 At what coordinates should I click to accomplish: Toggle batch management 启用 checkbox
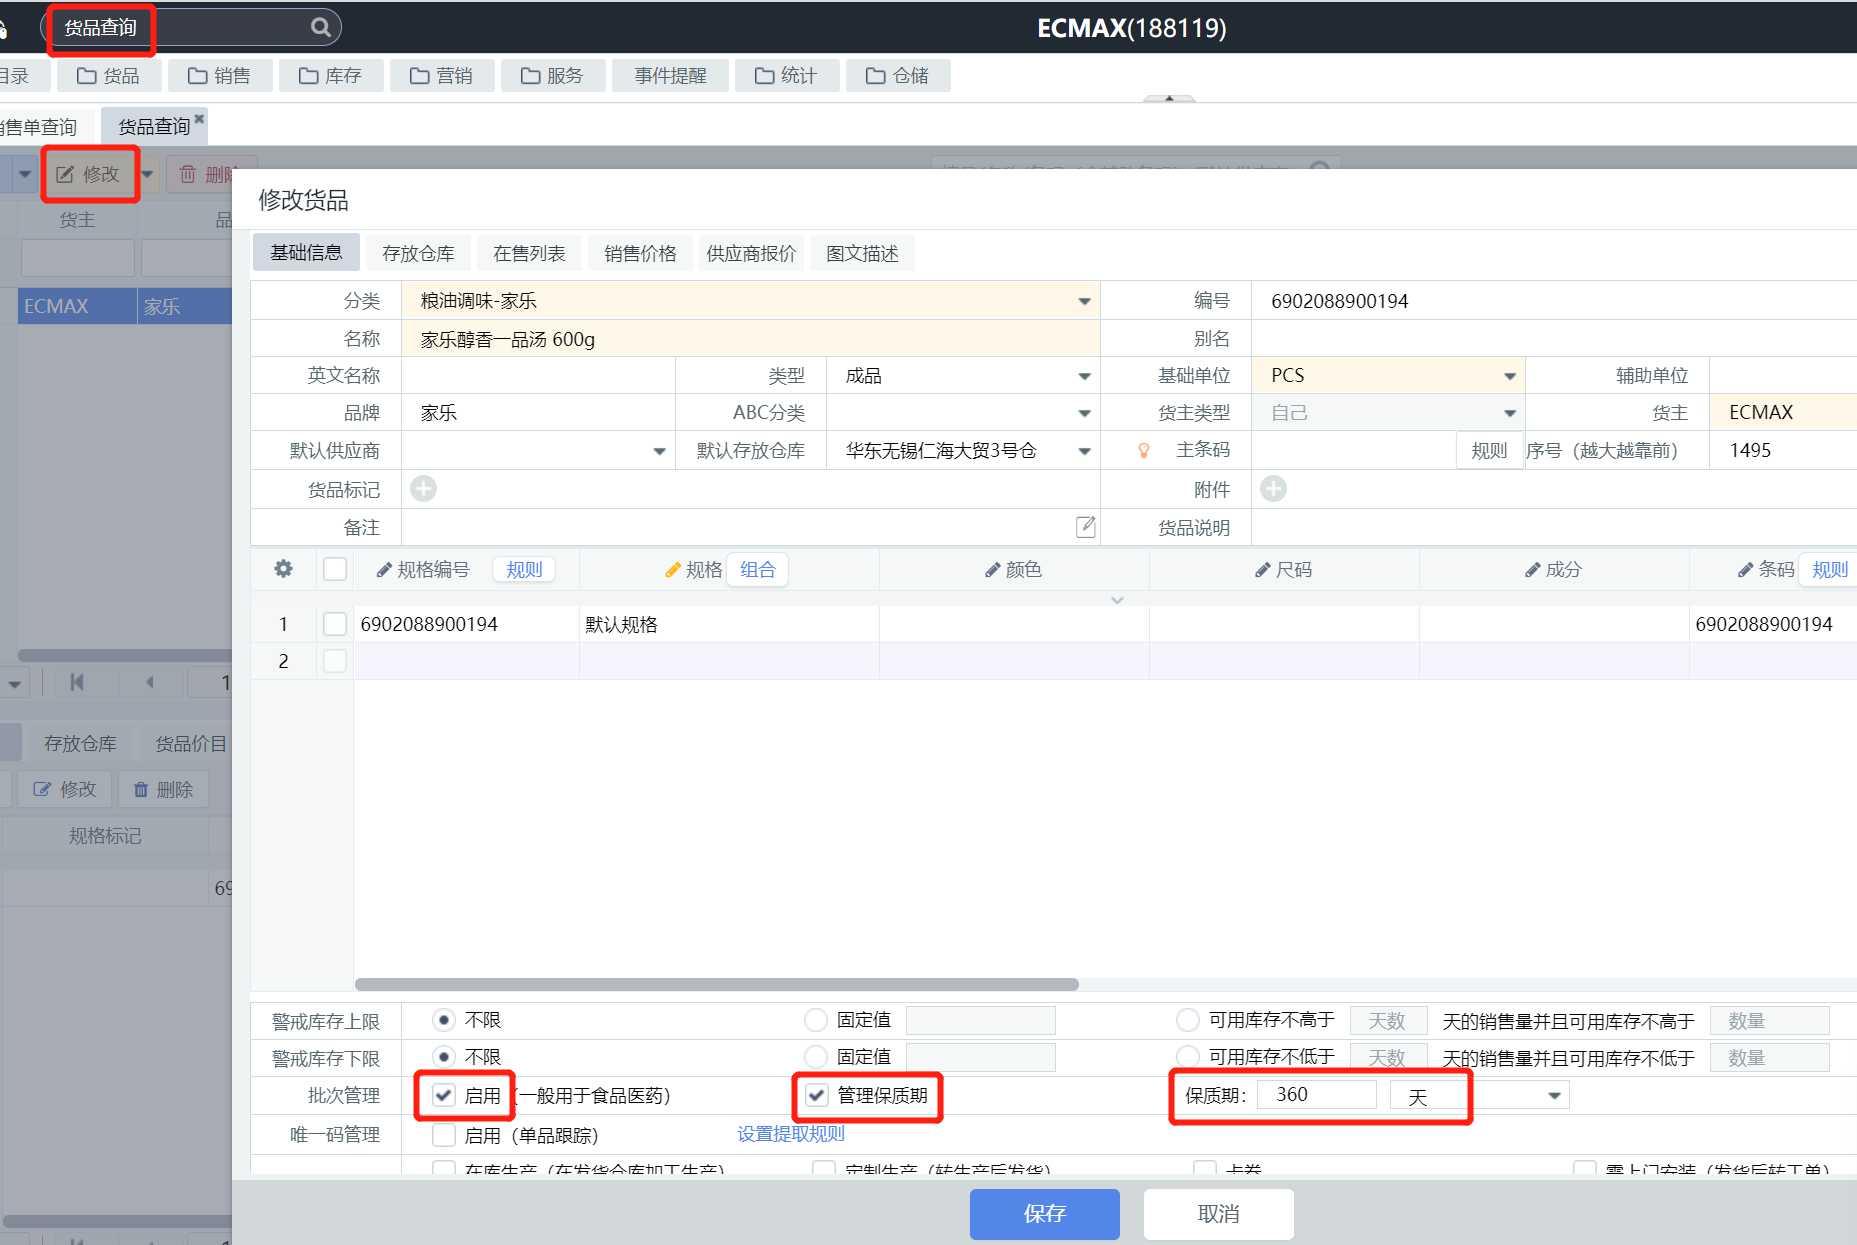[x=444, y=1095]
